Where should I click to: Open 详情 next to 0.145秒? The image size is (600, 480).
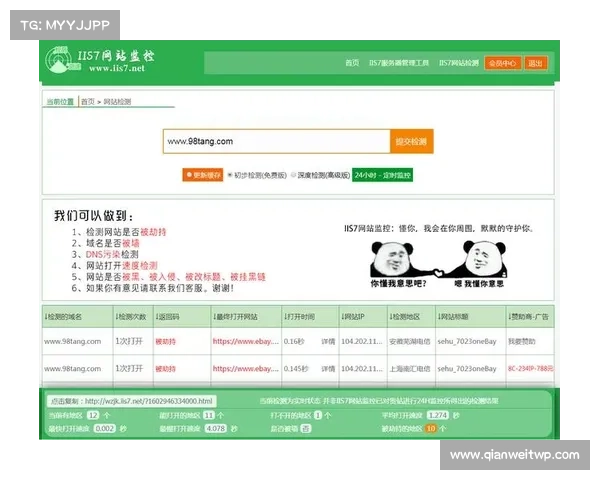pyautogui.click(x=328, y=369)
